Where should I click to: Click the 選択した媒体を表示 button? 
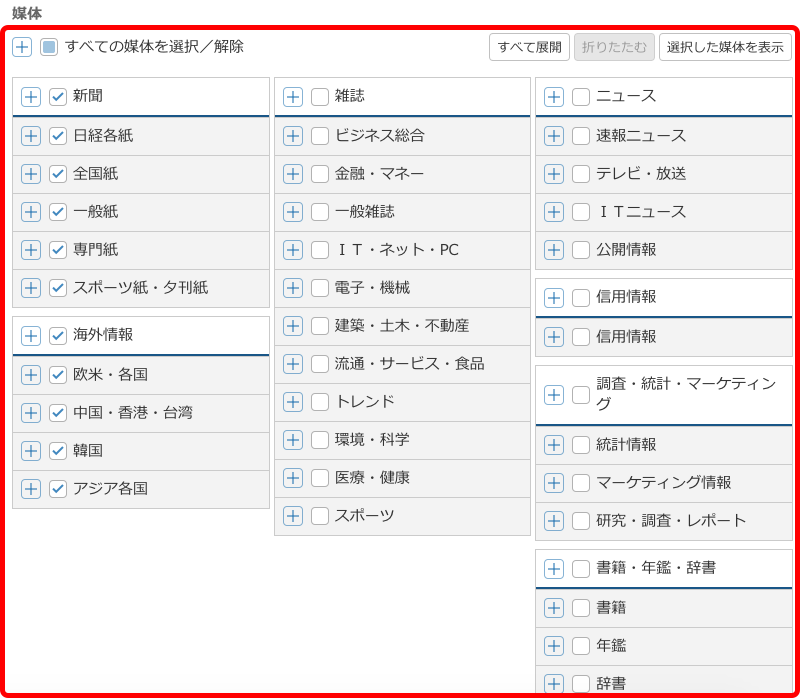point(725,47)
